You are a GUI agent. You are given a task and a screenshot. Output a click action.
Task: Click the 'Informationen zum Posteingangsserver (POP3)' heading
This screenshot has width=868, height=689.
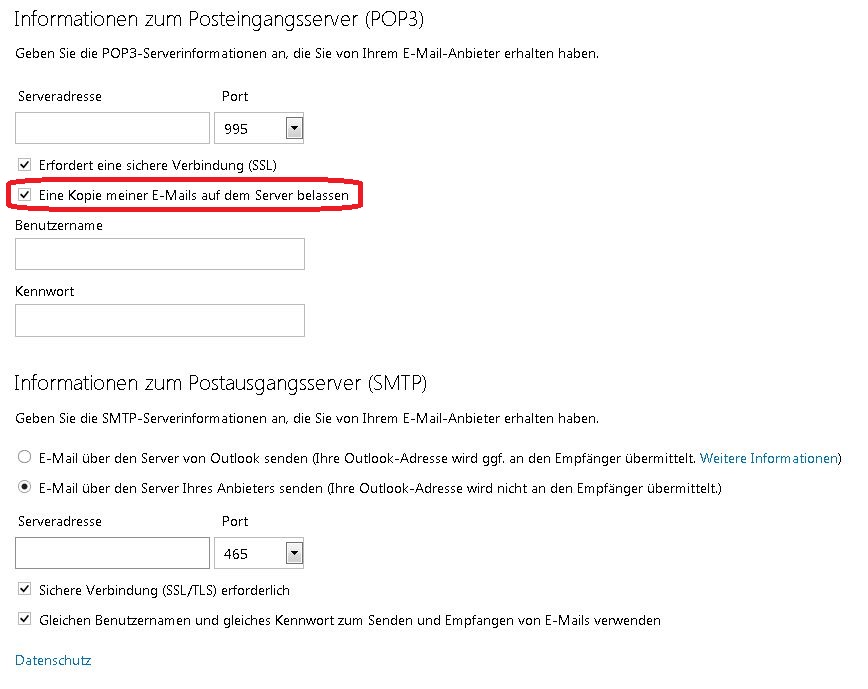tap(219, 19)
